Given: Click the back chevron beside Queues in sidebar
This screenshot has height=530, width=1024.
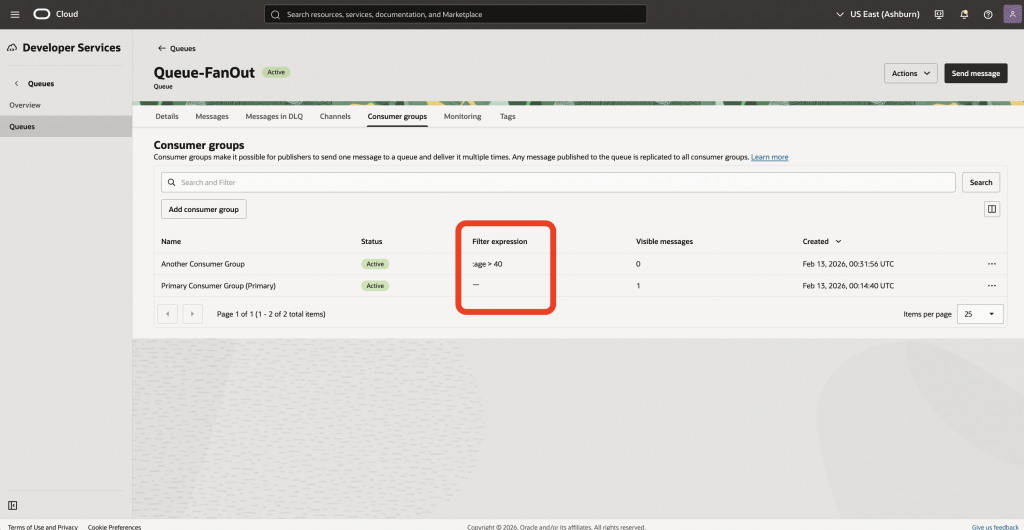Looking at the screenshot, I should 16,84.
